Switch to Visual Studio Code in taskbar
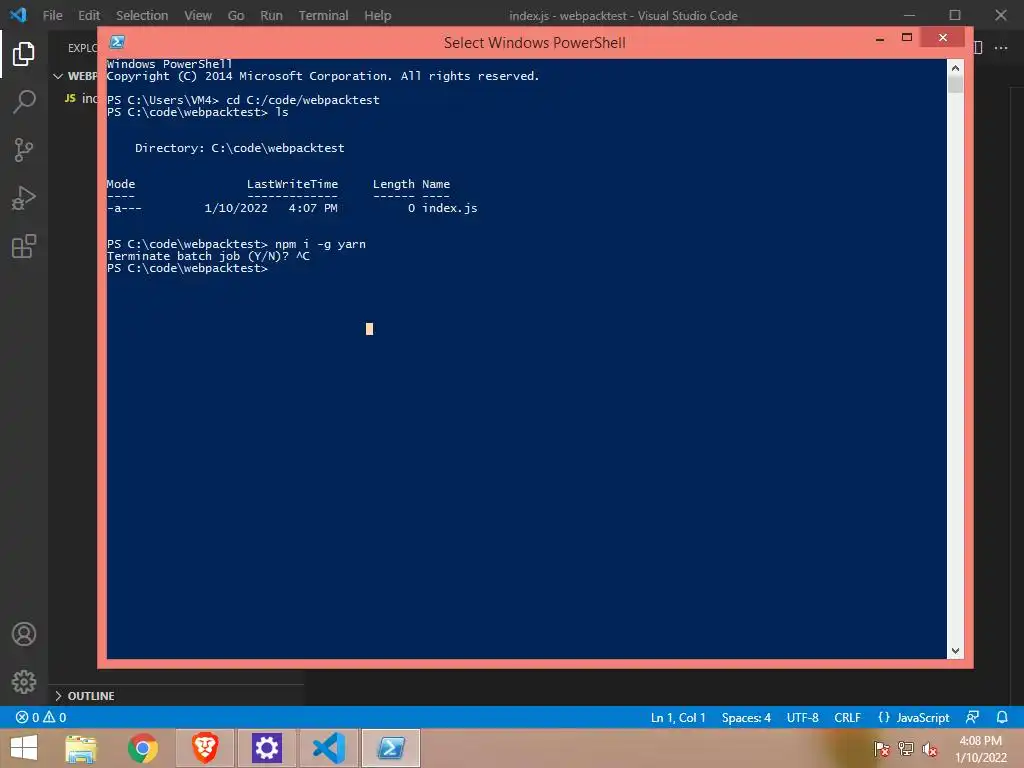Screen dimensions: 1024x768 (x=329, y=748)
